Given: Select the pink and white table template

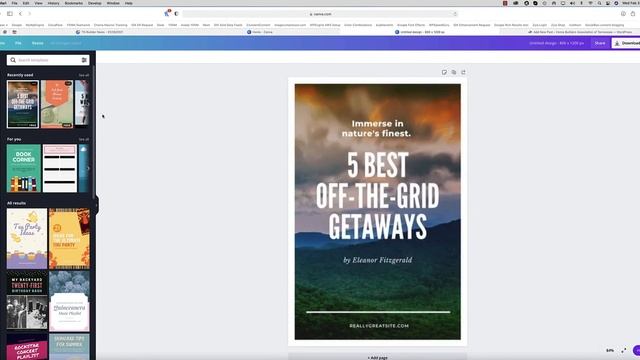Looking at the screenshot, I should click(60, 168).
